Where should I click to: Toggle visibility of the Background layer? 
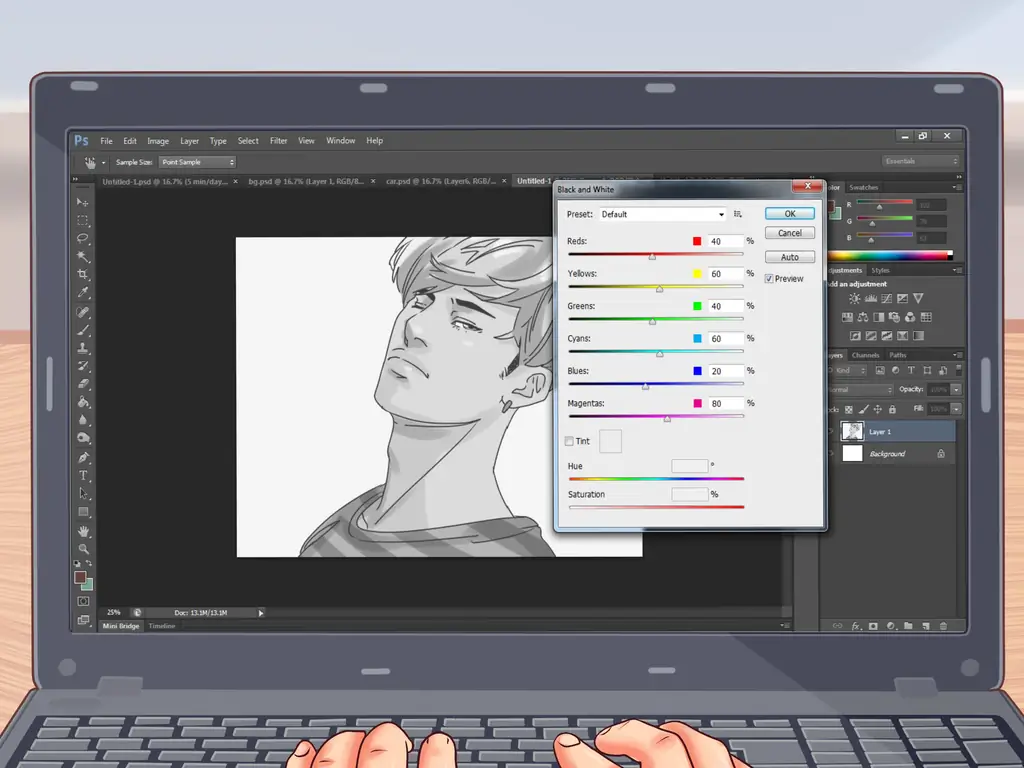point(831,454)
